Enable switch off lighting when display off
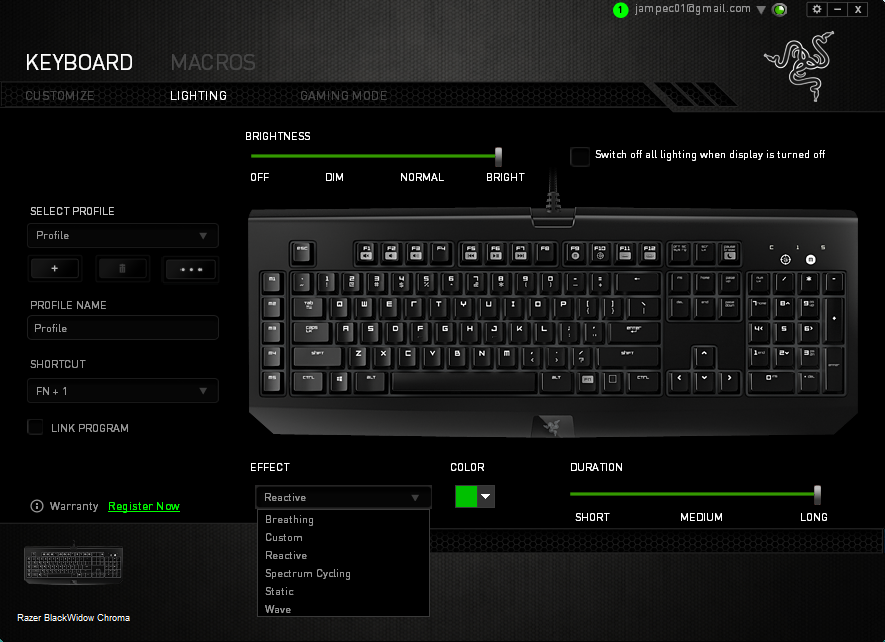This screenshot has height=642, width=885. [580, 156]
